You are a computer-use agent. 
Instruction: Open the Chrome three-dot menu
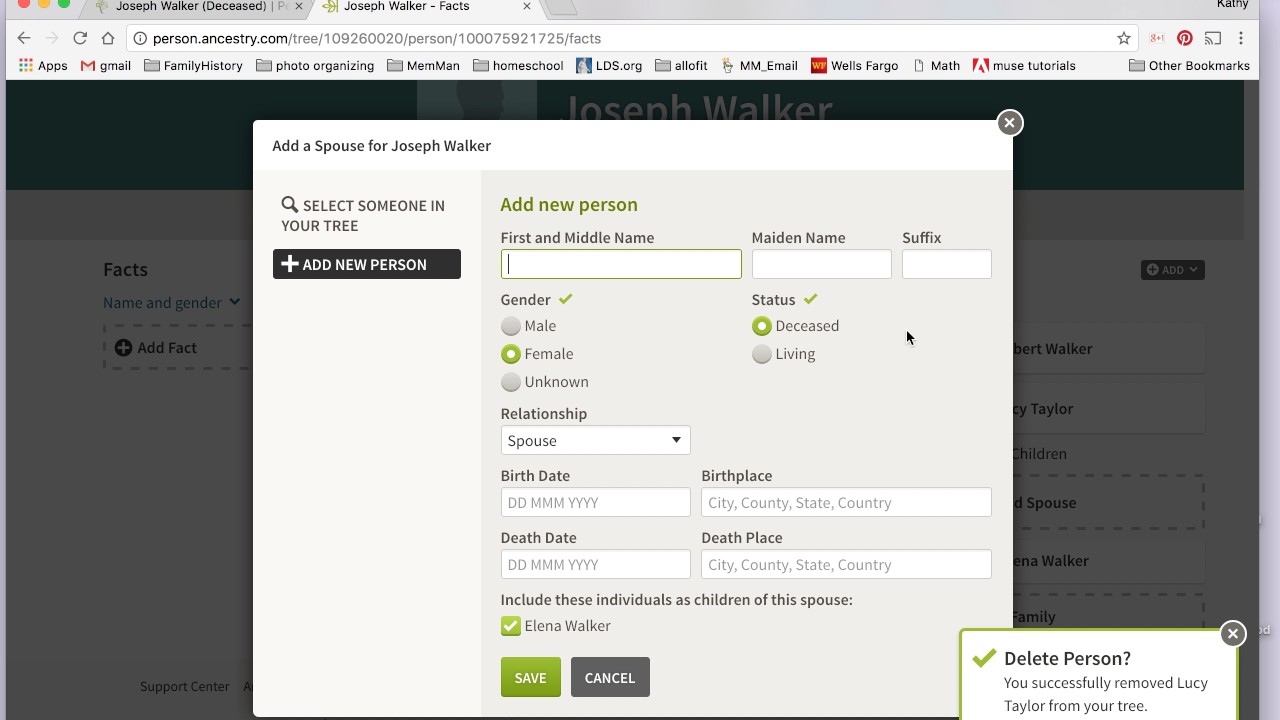pos(1241,38)
